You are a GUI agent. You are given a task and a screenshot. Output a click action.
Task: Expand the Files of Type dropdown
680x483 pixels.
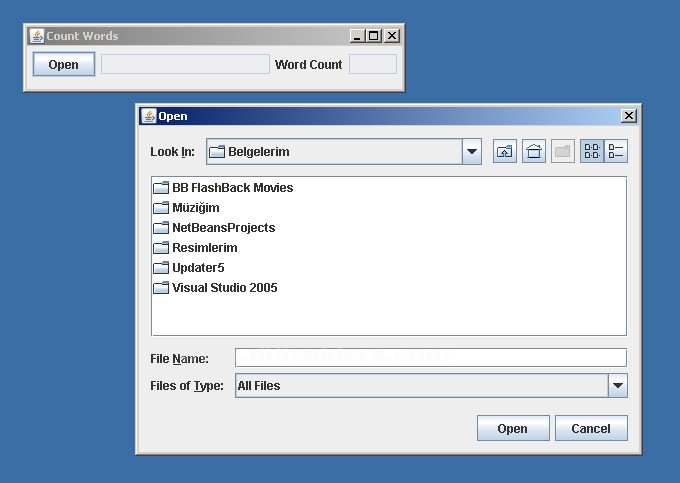[617, 386]
